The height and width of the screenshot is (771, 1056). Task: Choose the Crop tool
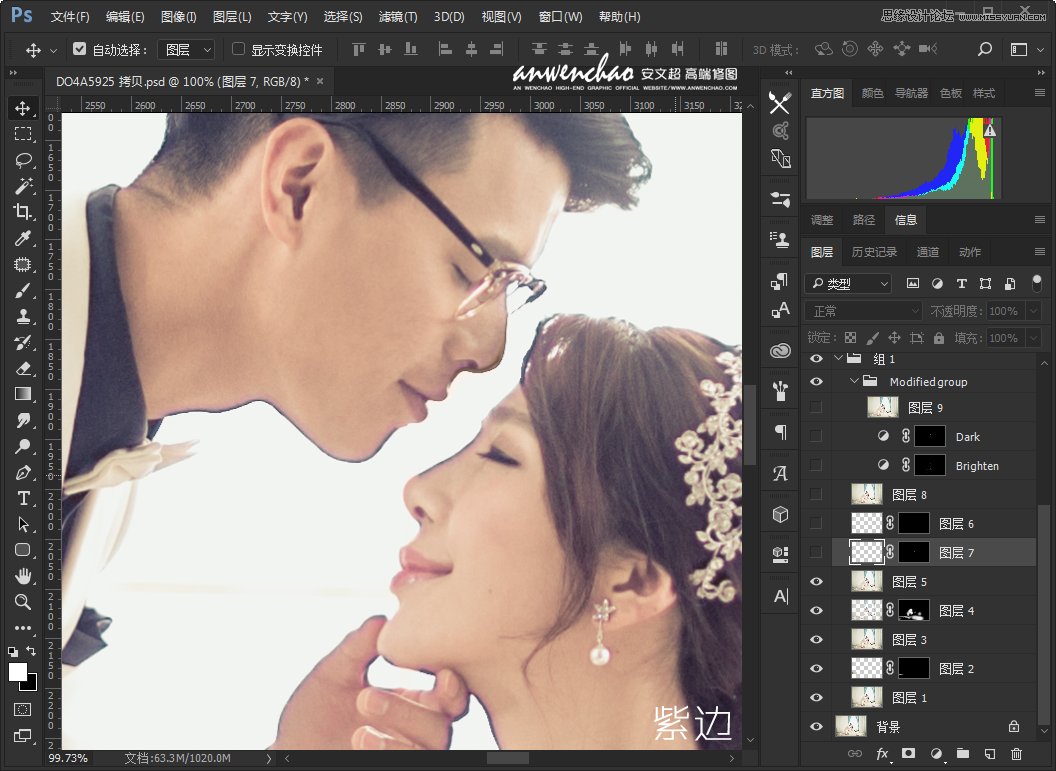pos(22,212)
